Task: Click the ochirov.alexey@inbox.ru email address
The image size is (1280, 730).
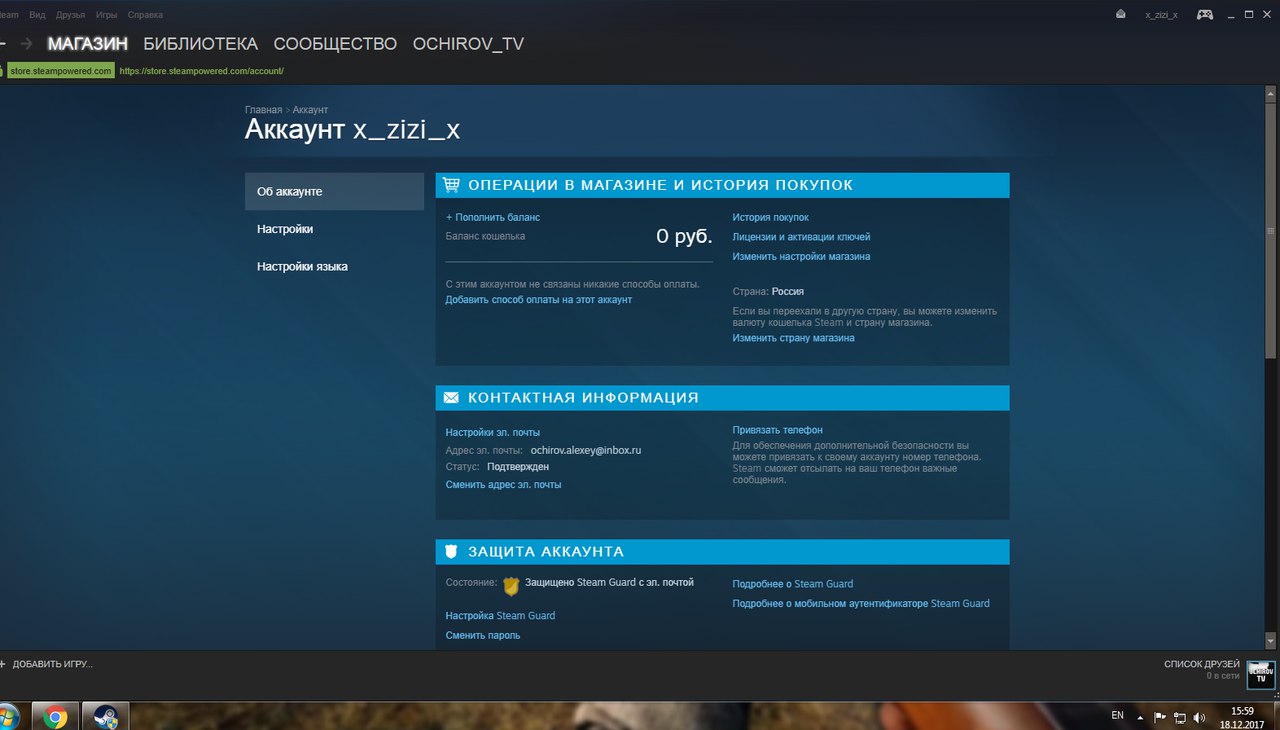Action: click(x=585, y=450)
